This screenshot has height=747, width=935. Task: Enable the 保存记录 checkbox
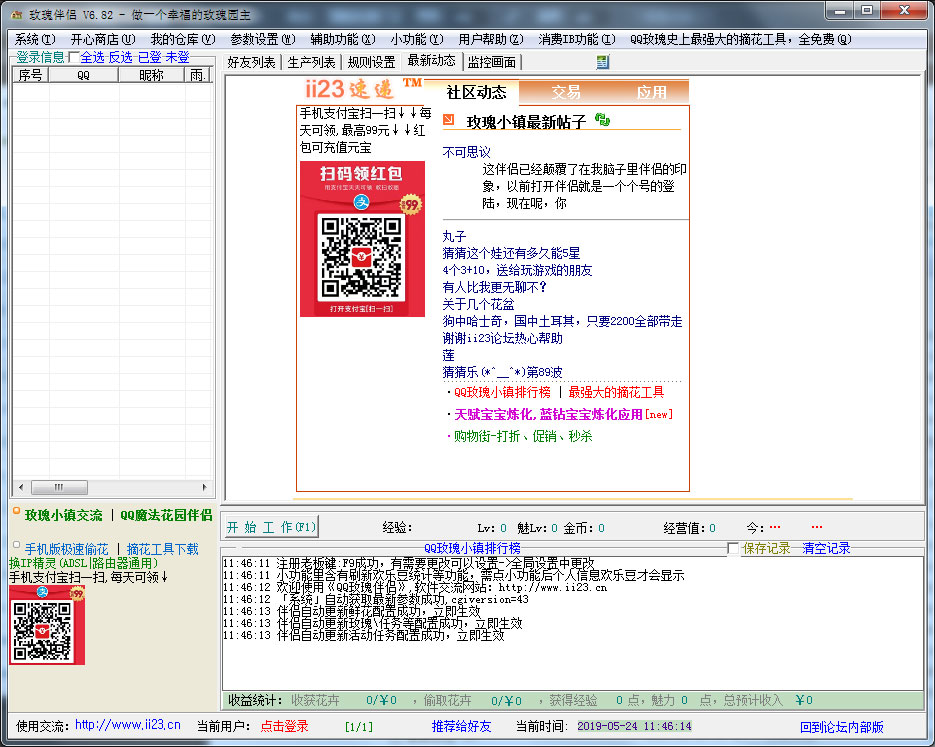coord(734,548)
